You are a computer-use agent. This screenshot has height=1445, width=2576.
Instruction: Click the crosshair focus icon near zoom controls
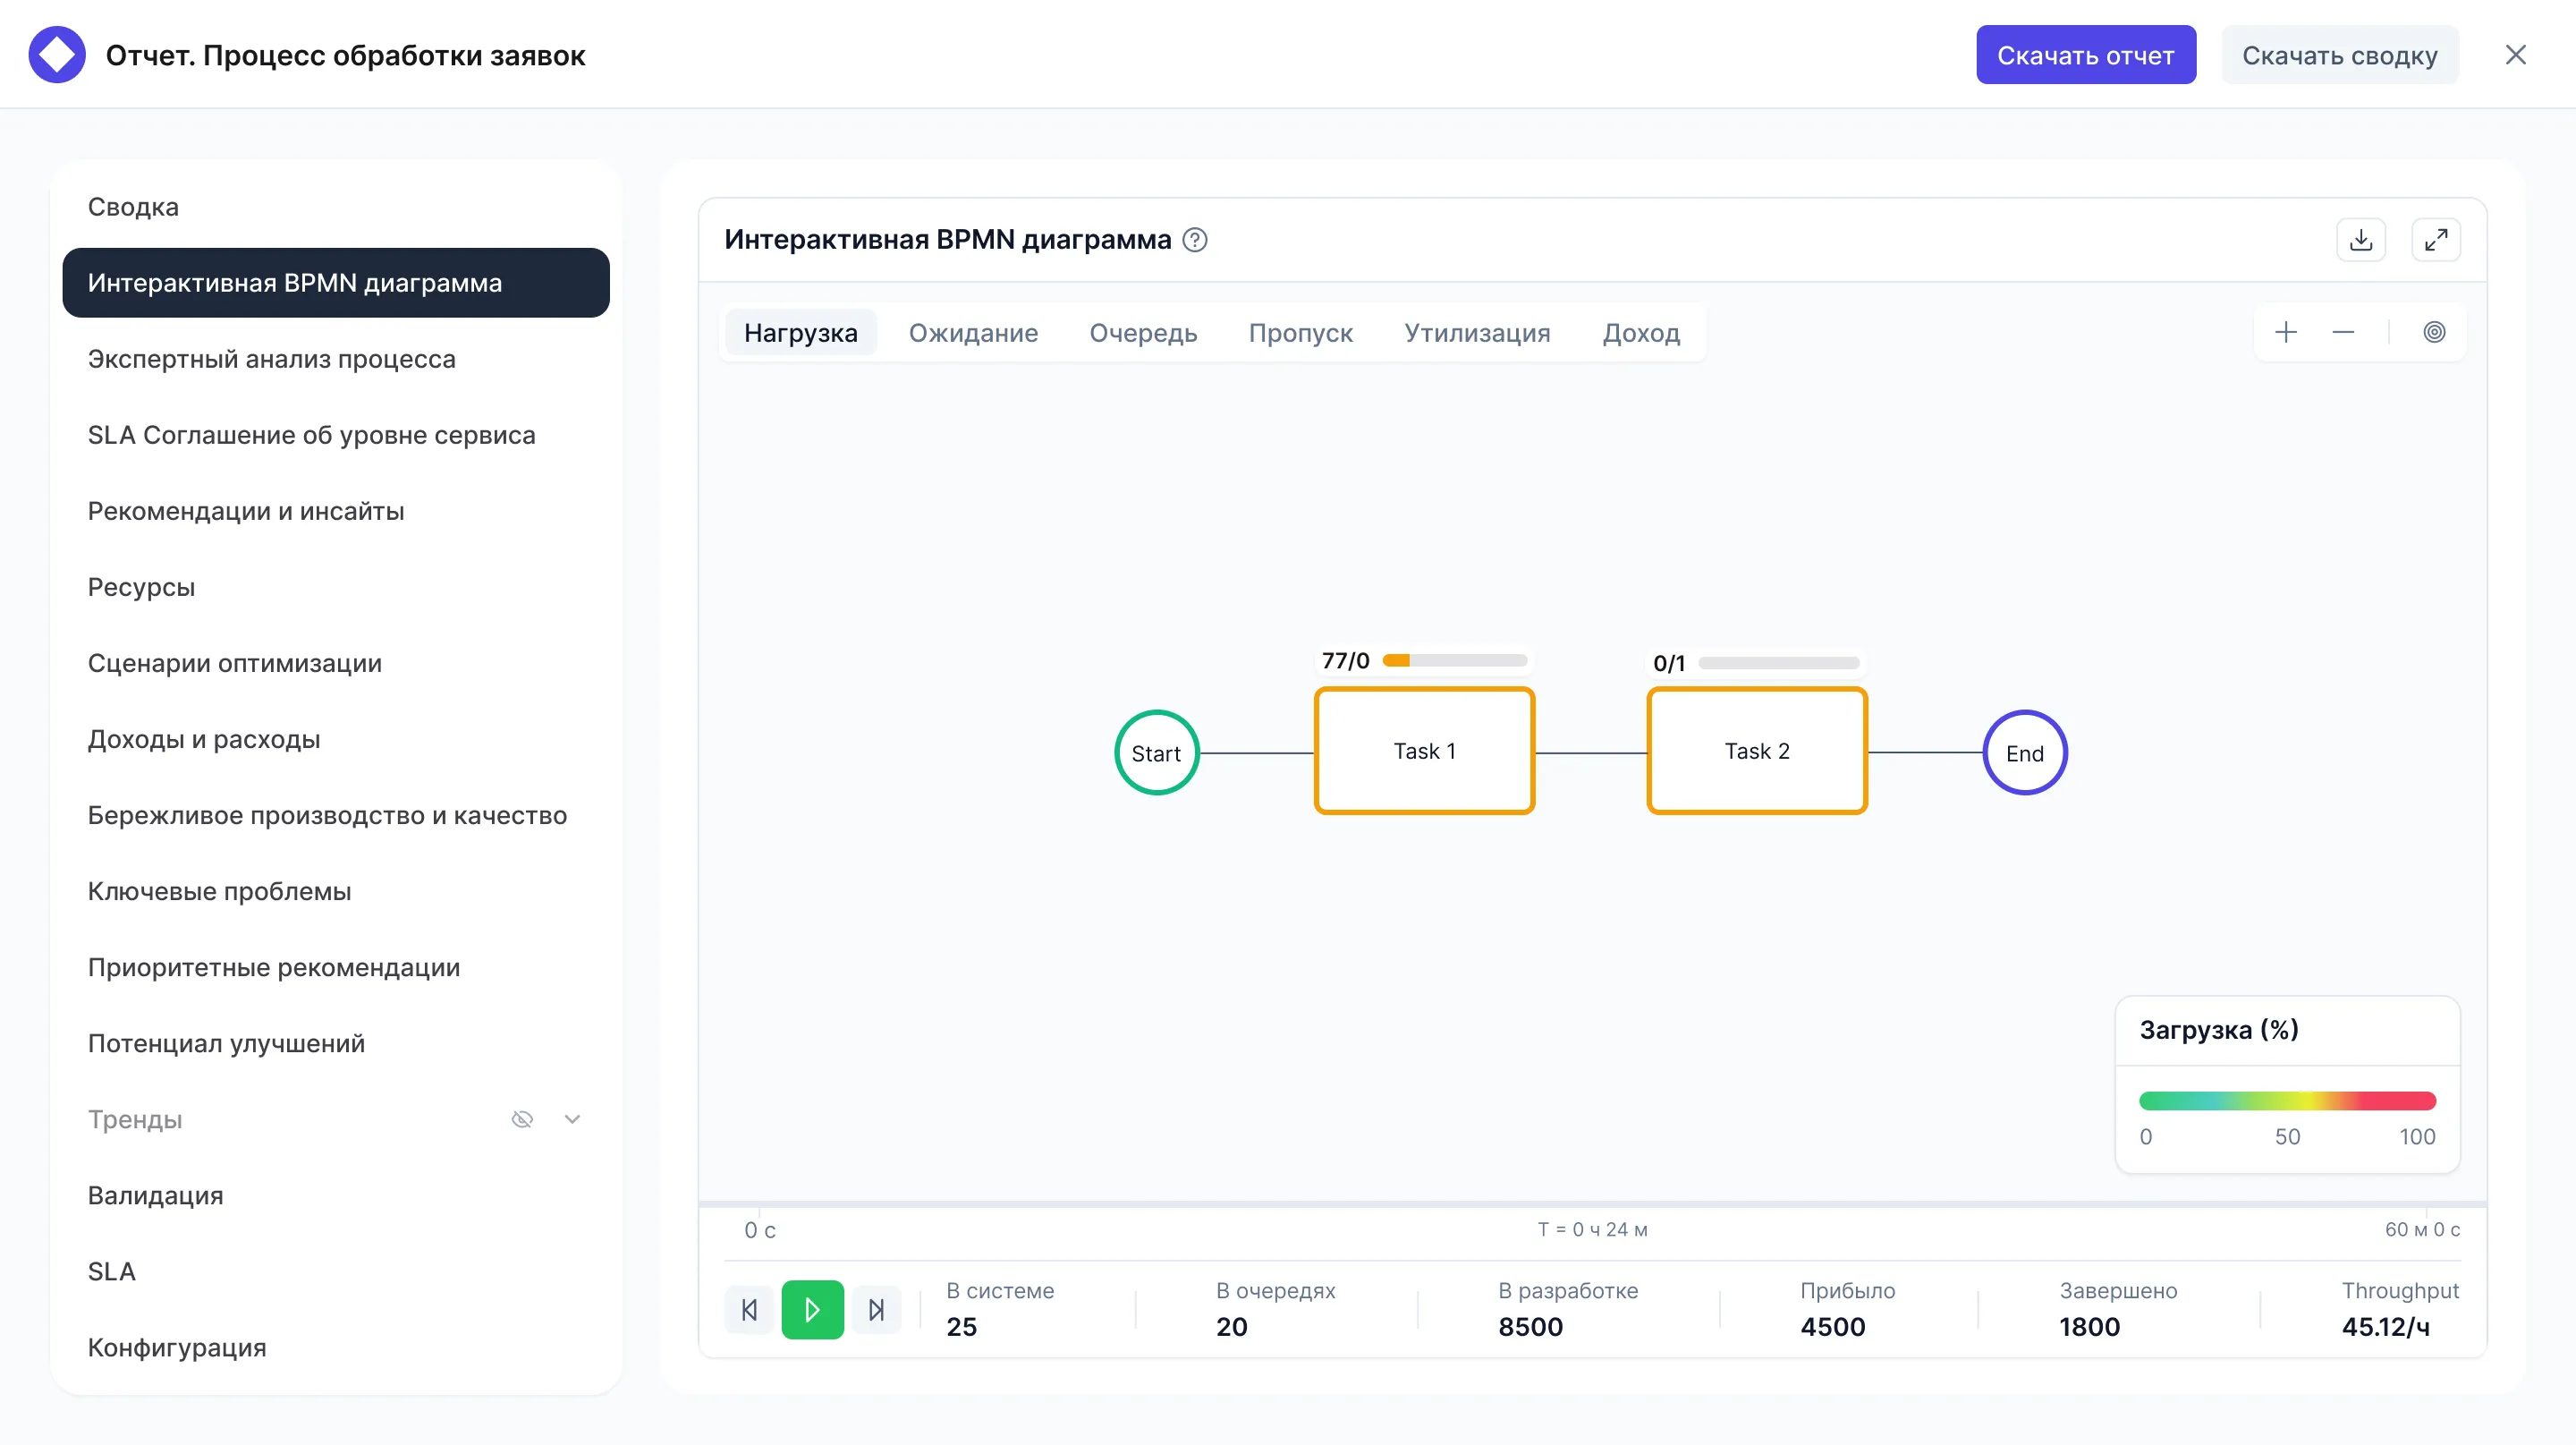click(x=2436, y=332)
